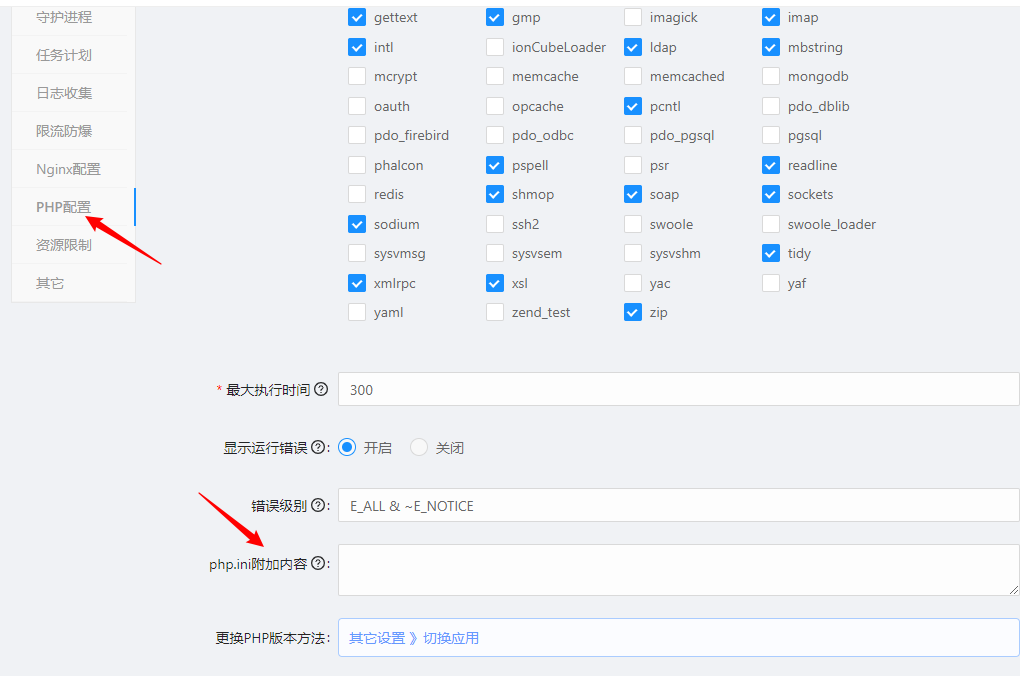Focus the php.ini附加内容 text area
This screenshot has height=676, width=1020.
point(678,569)
